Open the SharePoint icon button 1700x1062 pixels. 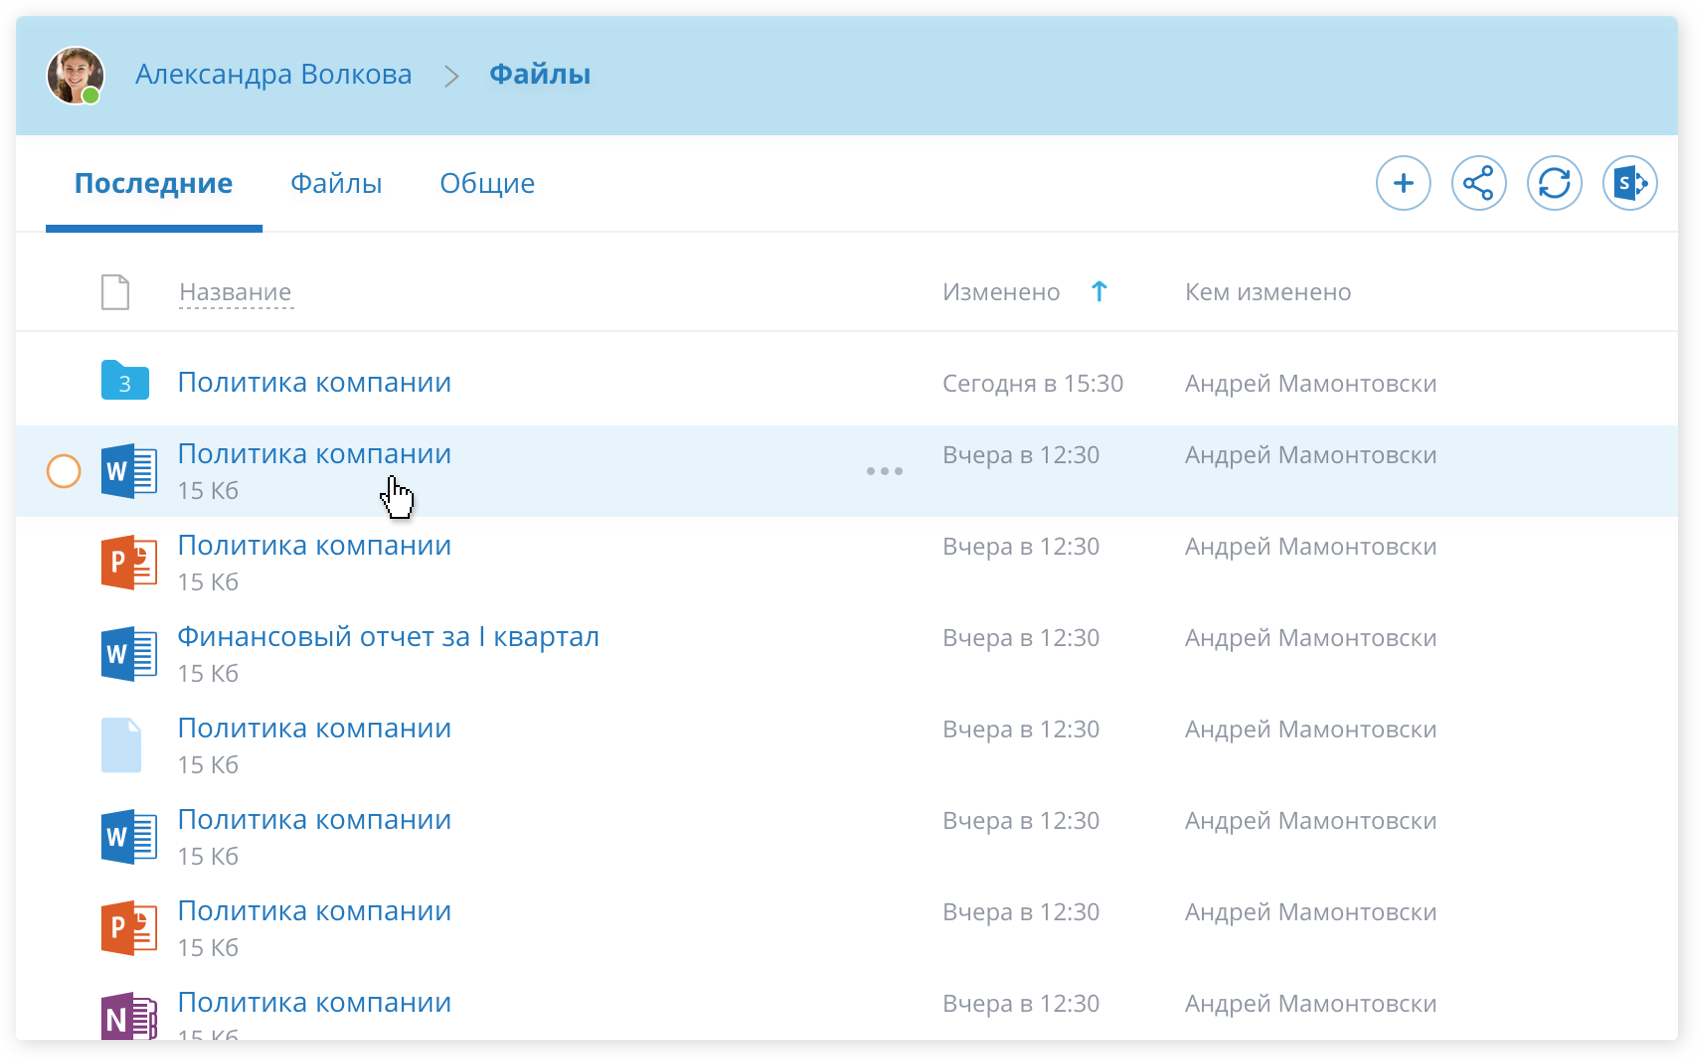point(1629,183)
